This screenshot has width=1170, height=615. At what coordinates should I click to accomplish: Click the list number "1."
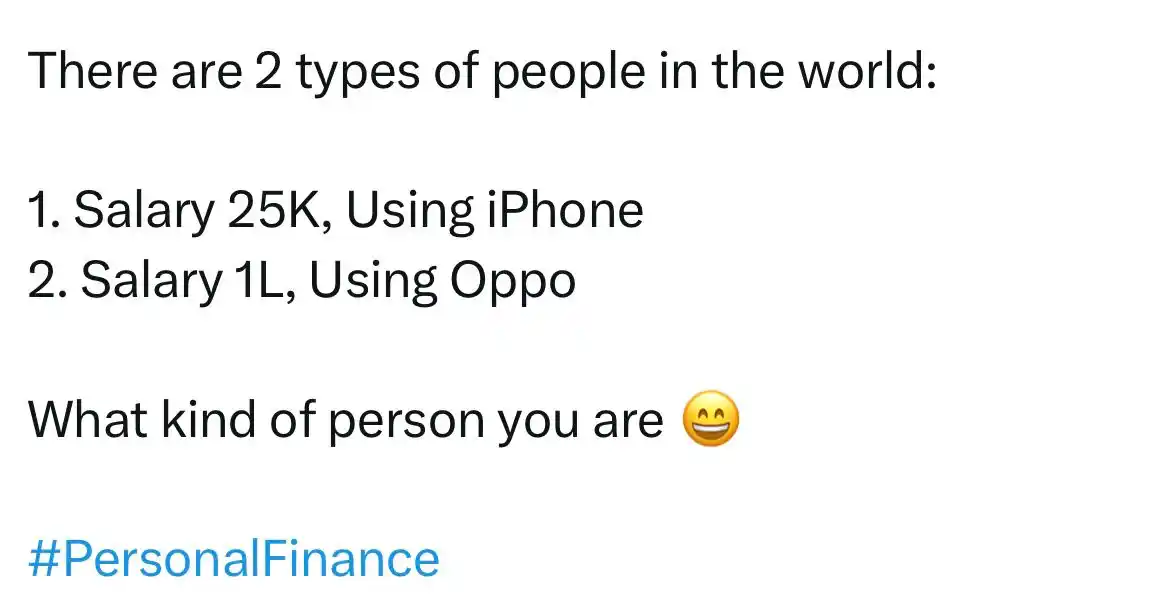(x=45, y=211)
